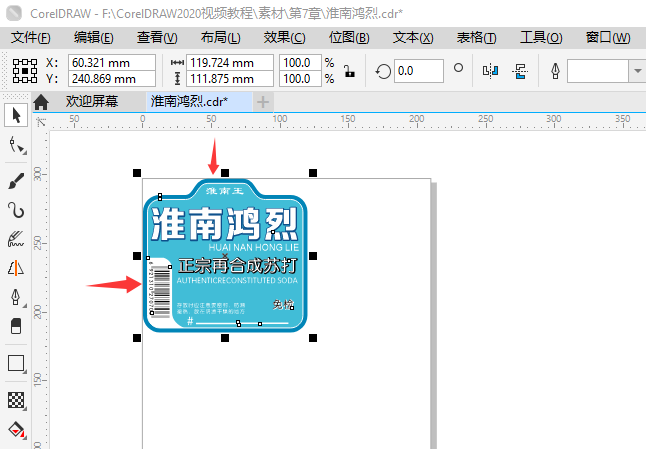The height and width of the screenshot is (449, 646).
Task: Click the 免检 text on label
Action: click(x=283, y=304)
